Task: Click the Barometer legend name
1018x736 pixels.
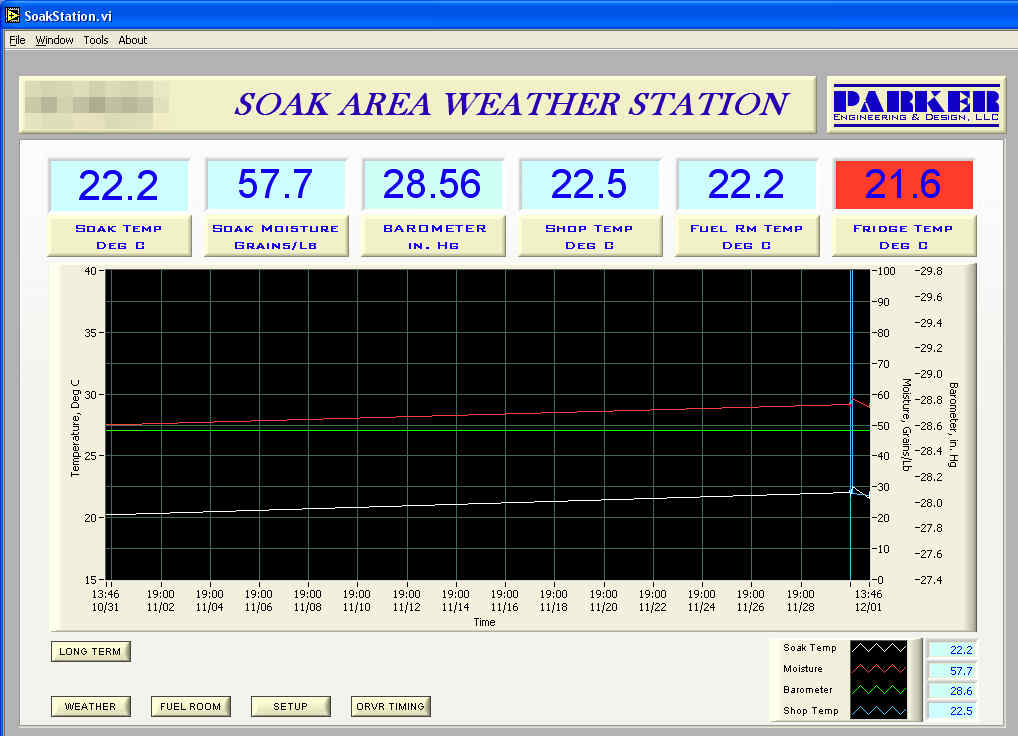Action: 808,689
